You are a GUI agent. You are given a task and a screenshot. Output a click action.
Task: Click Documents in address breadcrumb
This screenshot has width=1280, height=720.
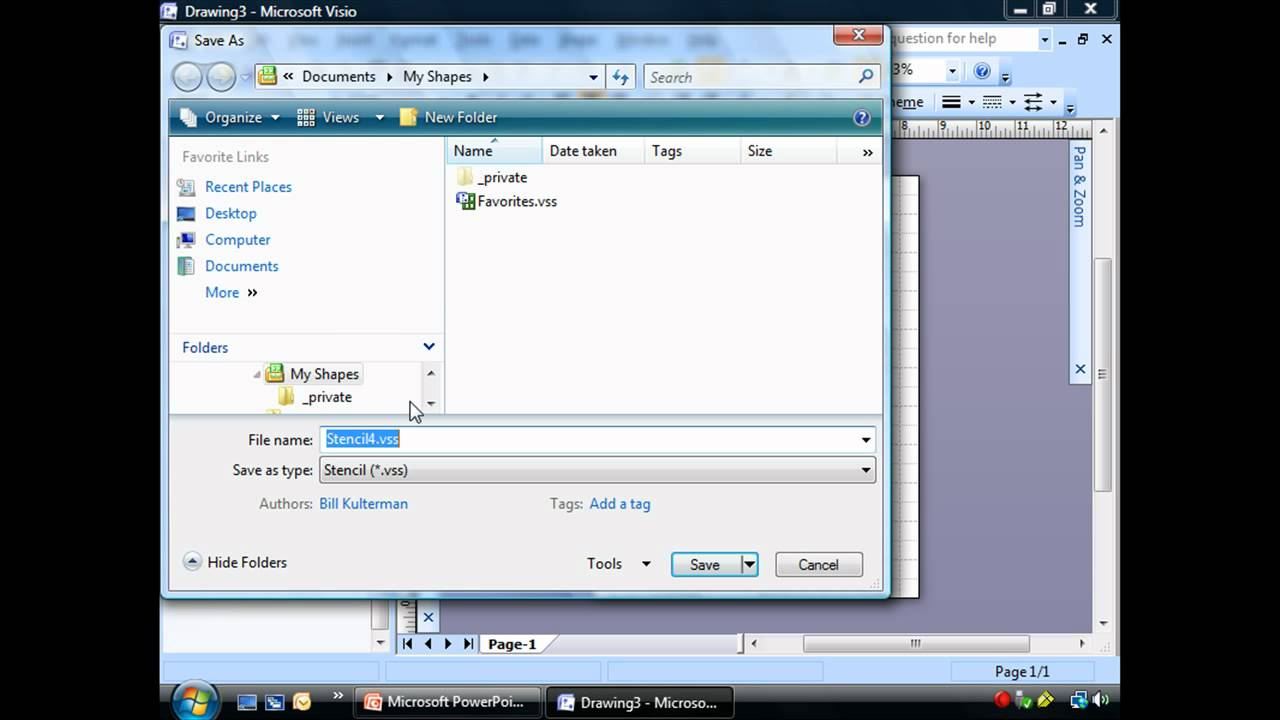[x=339, y=76]
